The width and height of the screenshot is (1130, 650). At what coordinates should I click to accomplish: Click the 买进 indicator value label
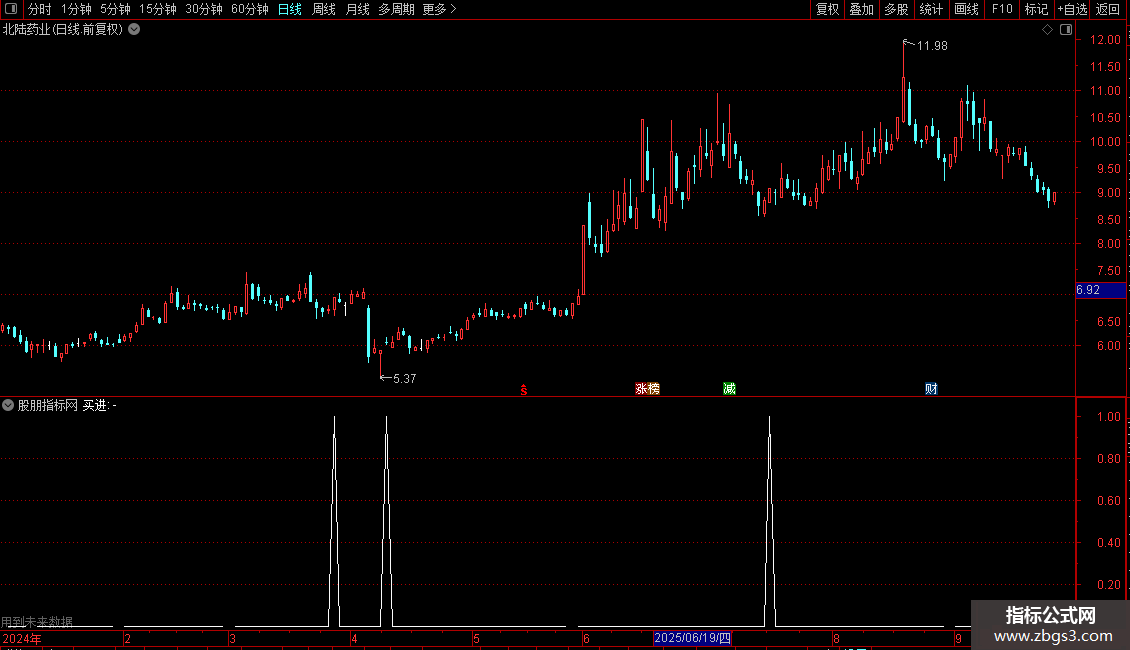tap(99, 406)
